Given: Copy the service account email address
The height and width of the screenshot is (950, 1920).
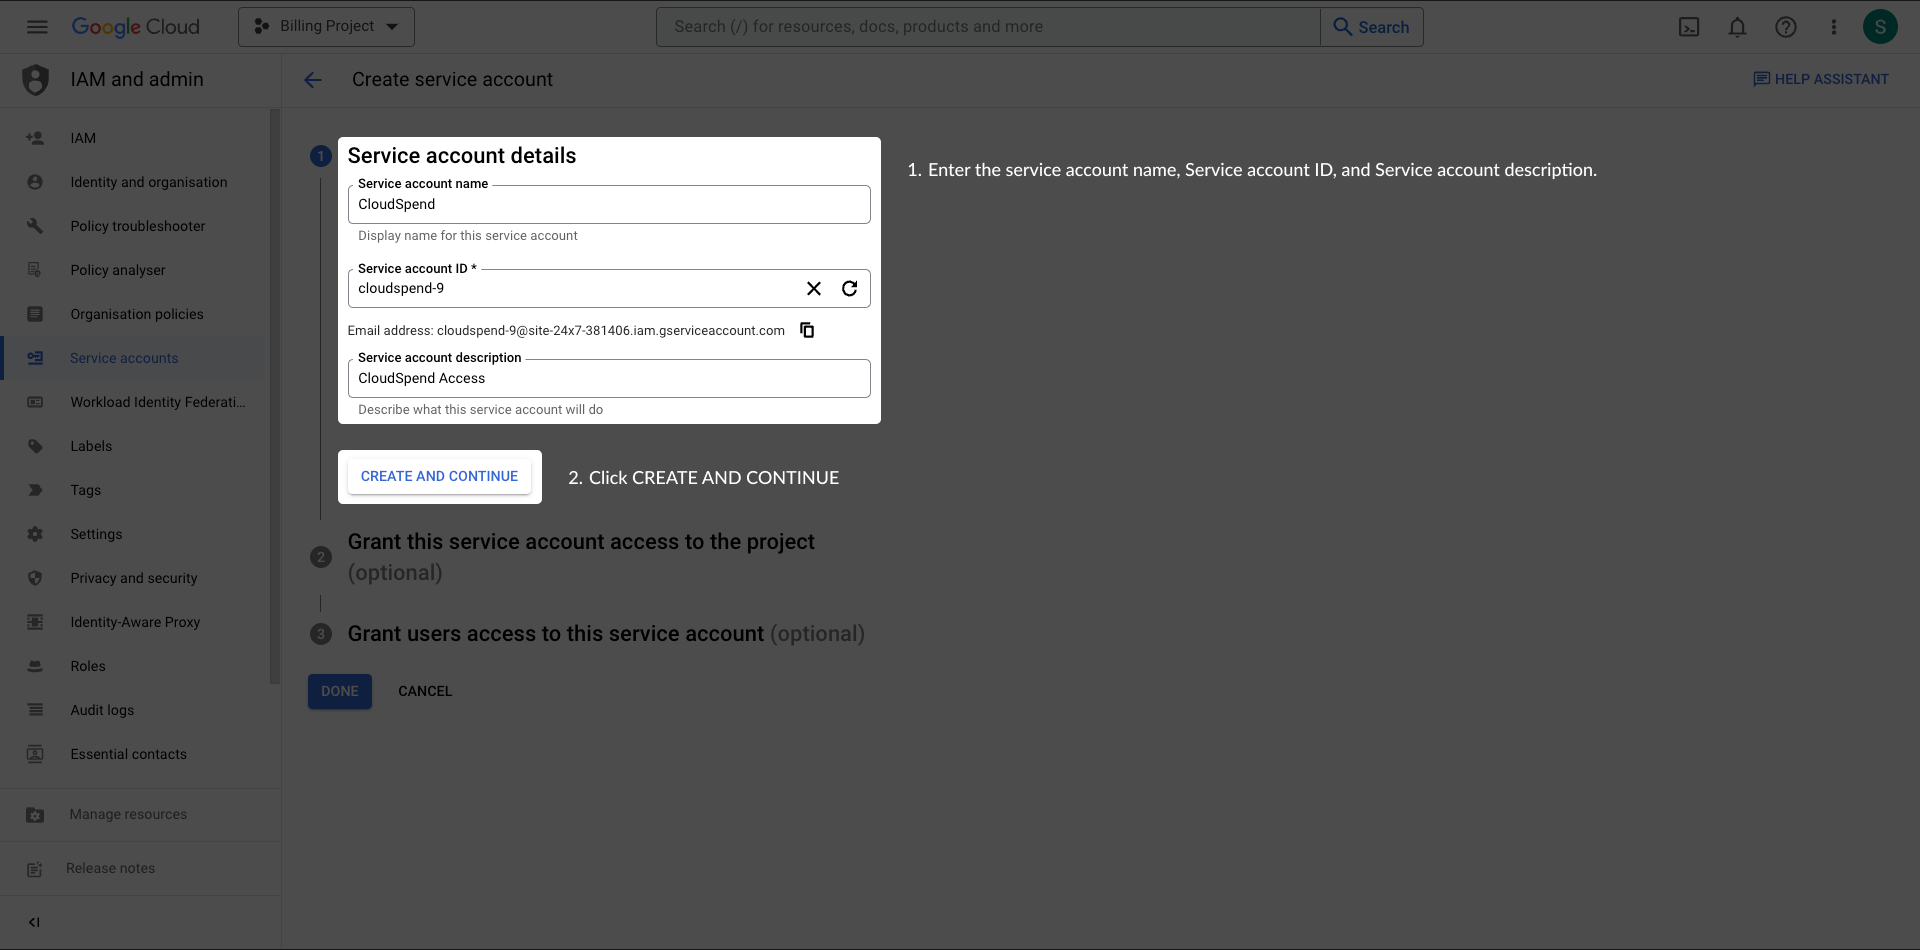Looking at the screenshot, I should [x=807, y=330].
